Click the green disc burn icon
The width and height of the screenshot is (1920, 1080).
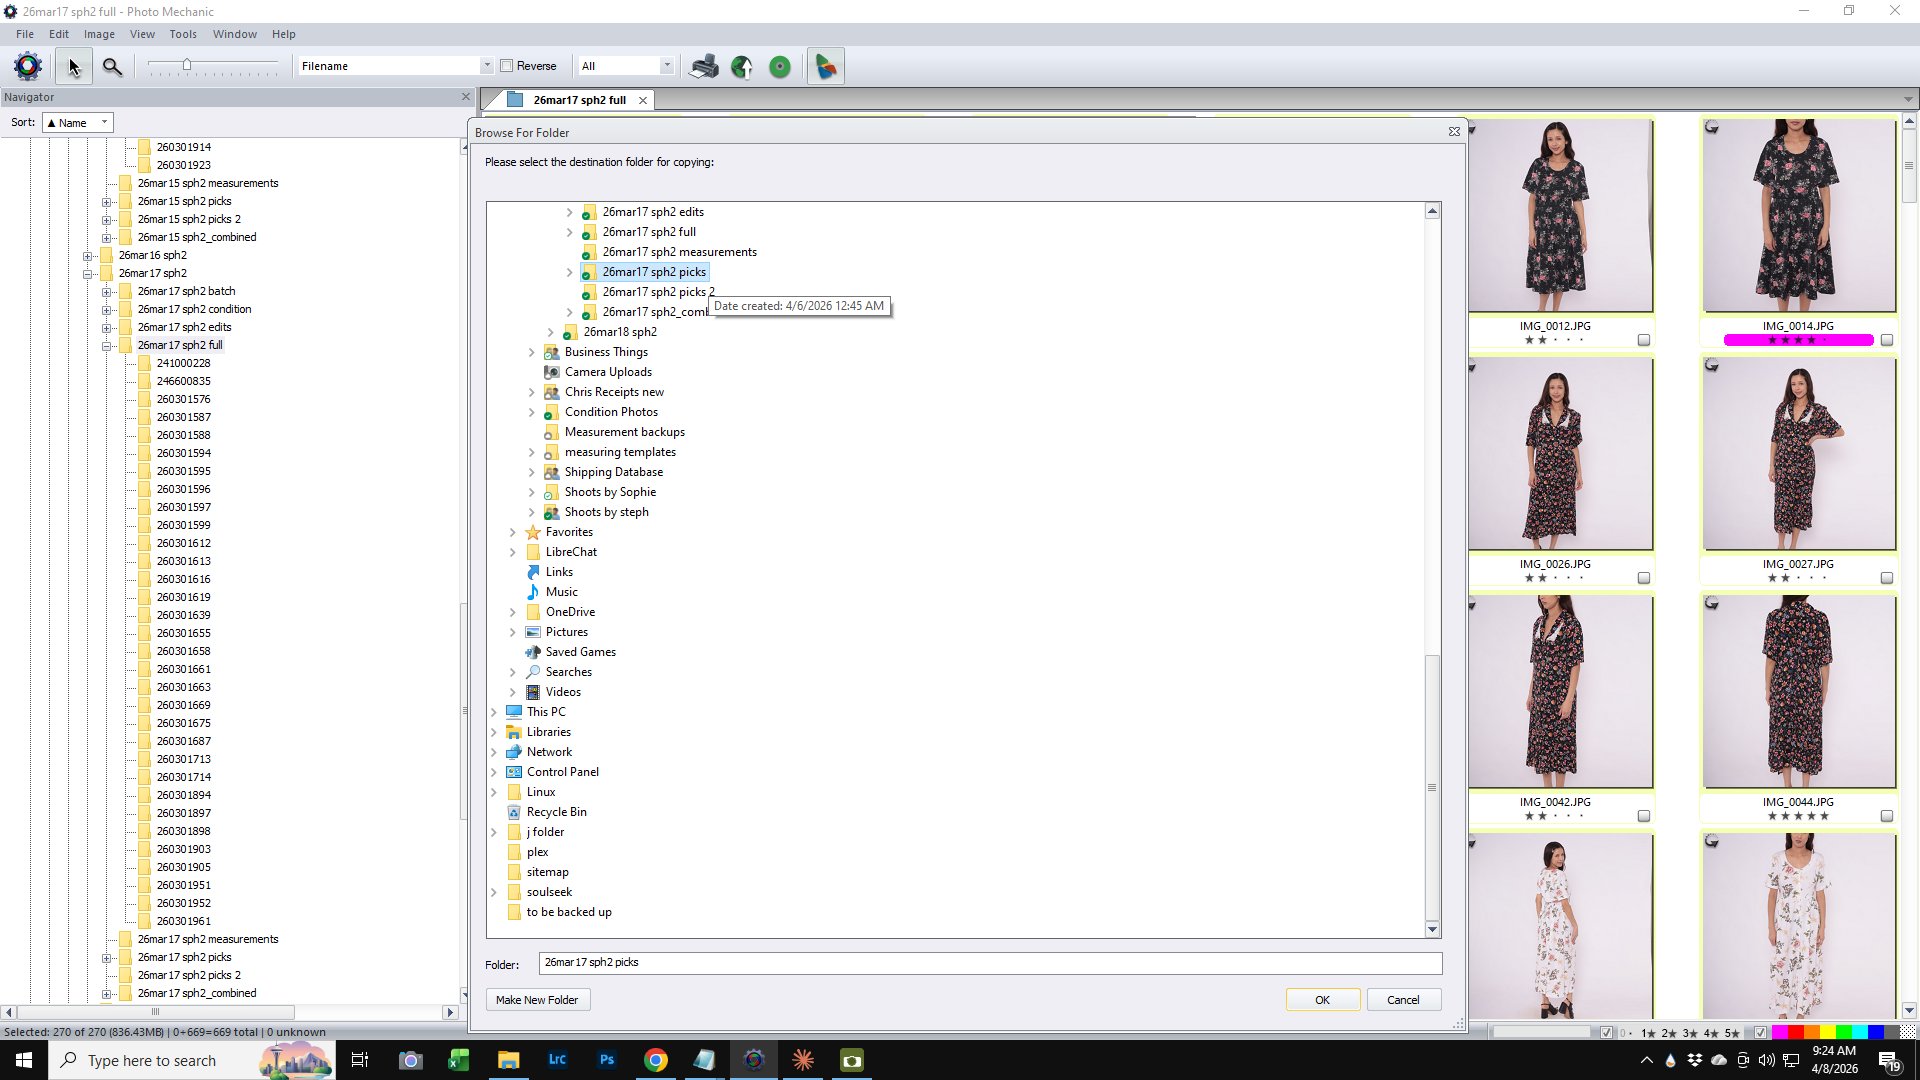780,66
